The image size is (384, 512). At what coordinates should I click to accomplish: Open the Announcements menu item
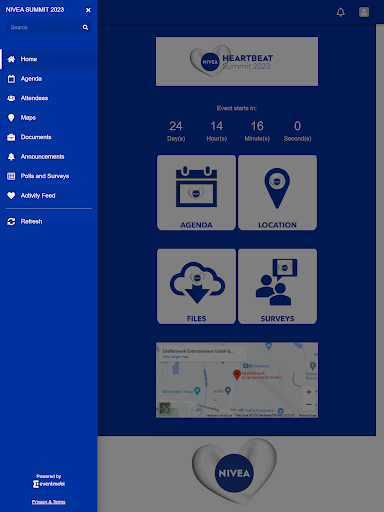pyautogui.click(x=49, y=157)
